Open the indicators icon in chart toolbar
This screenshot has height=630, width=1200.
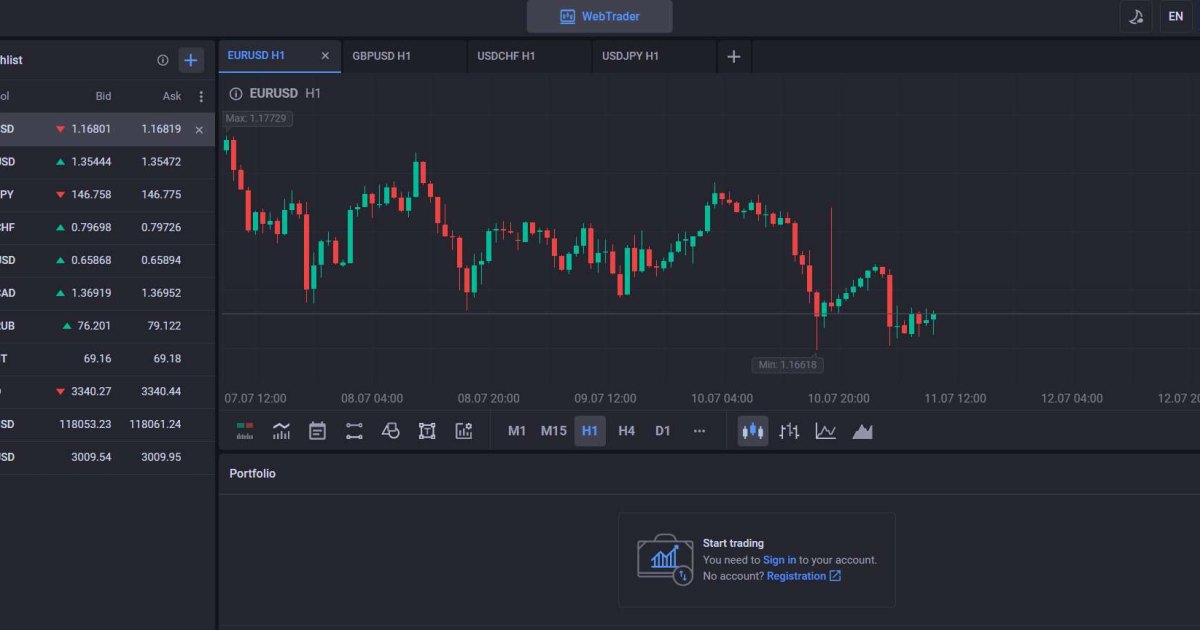(x=281, y=431)
